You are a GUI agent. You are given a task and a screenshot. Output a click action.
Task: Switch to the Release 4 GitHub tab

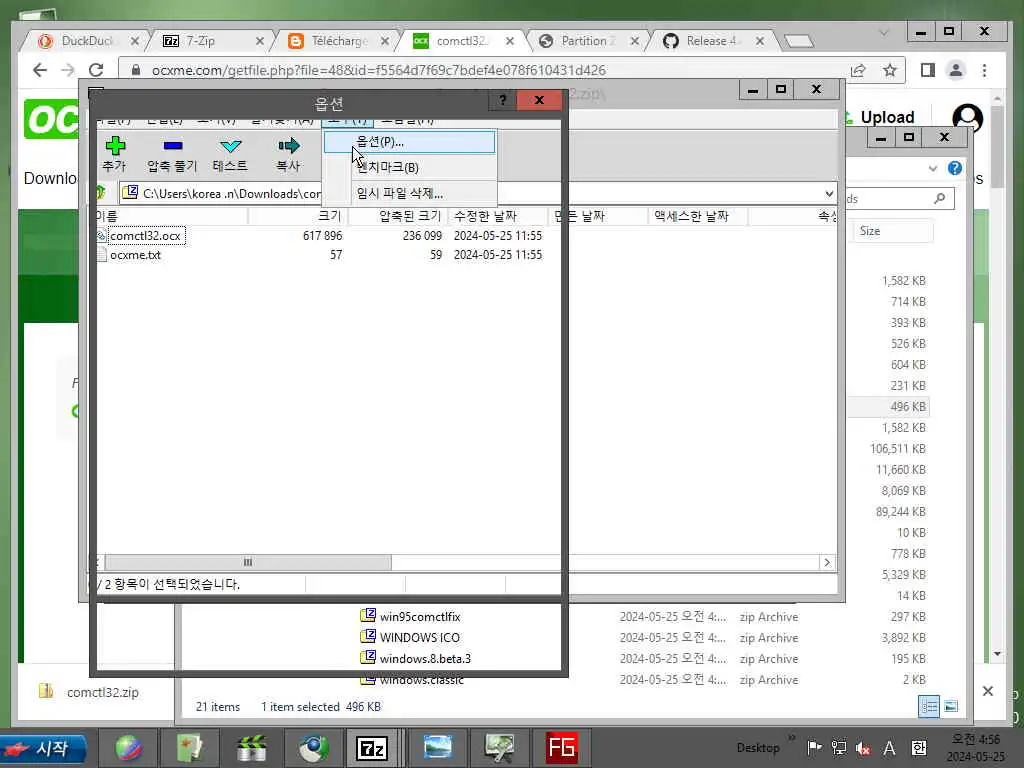point(712,40)
